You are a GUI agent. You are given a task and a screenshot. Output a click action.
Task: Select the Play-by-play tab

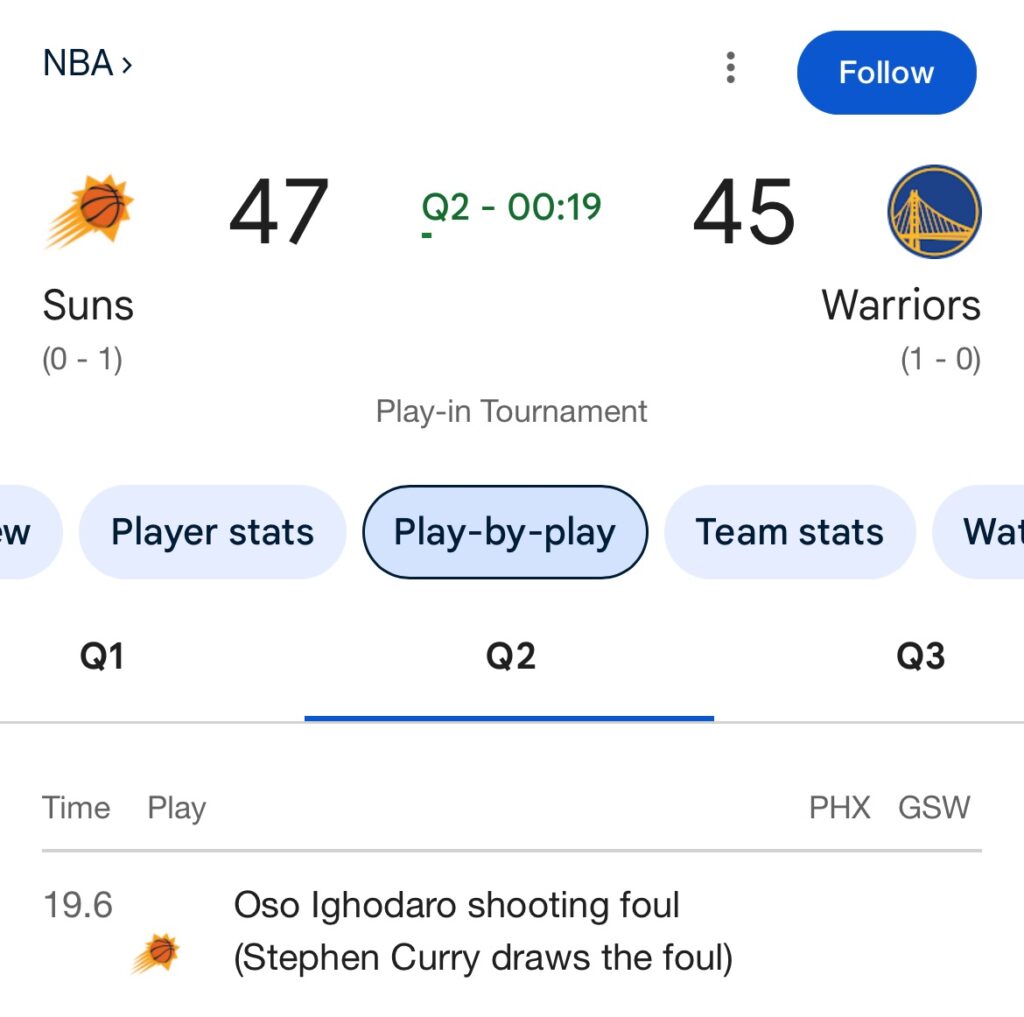[x=505, y=532]
